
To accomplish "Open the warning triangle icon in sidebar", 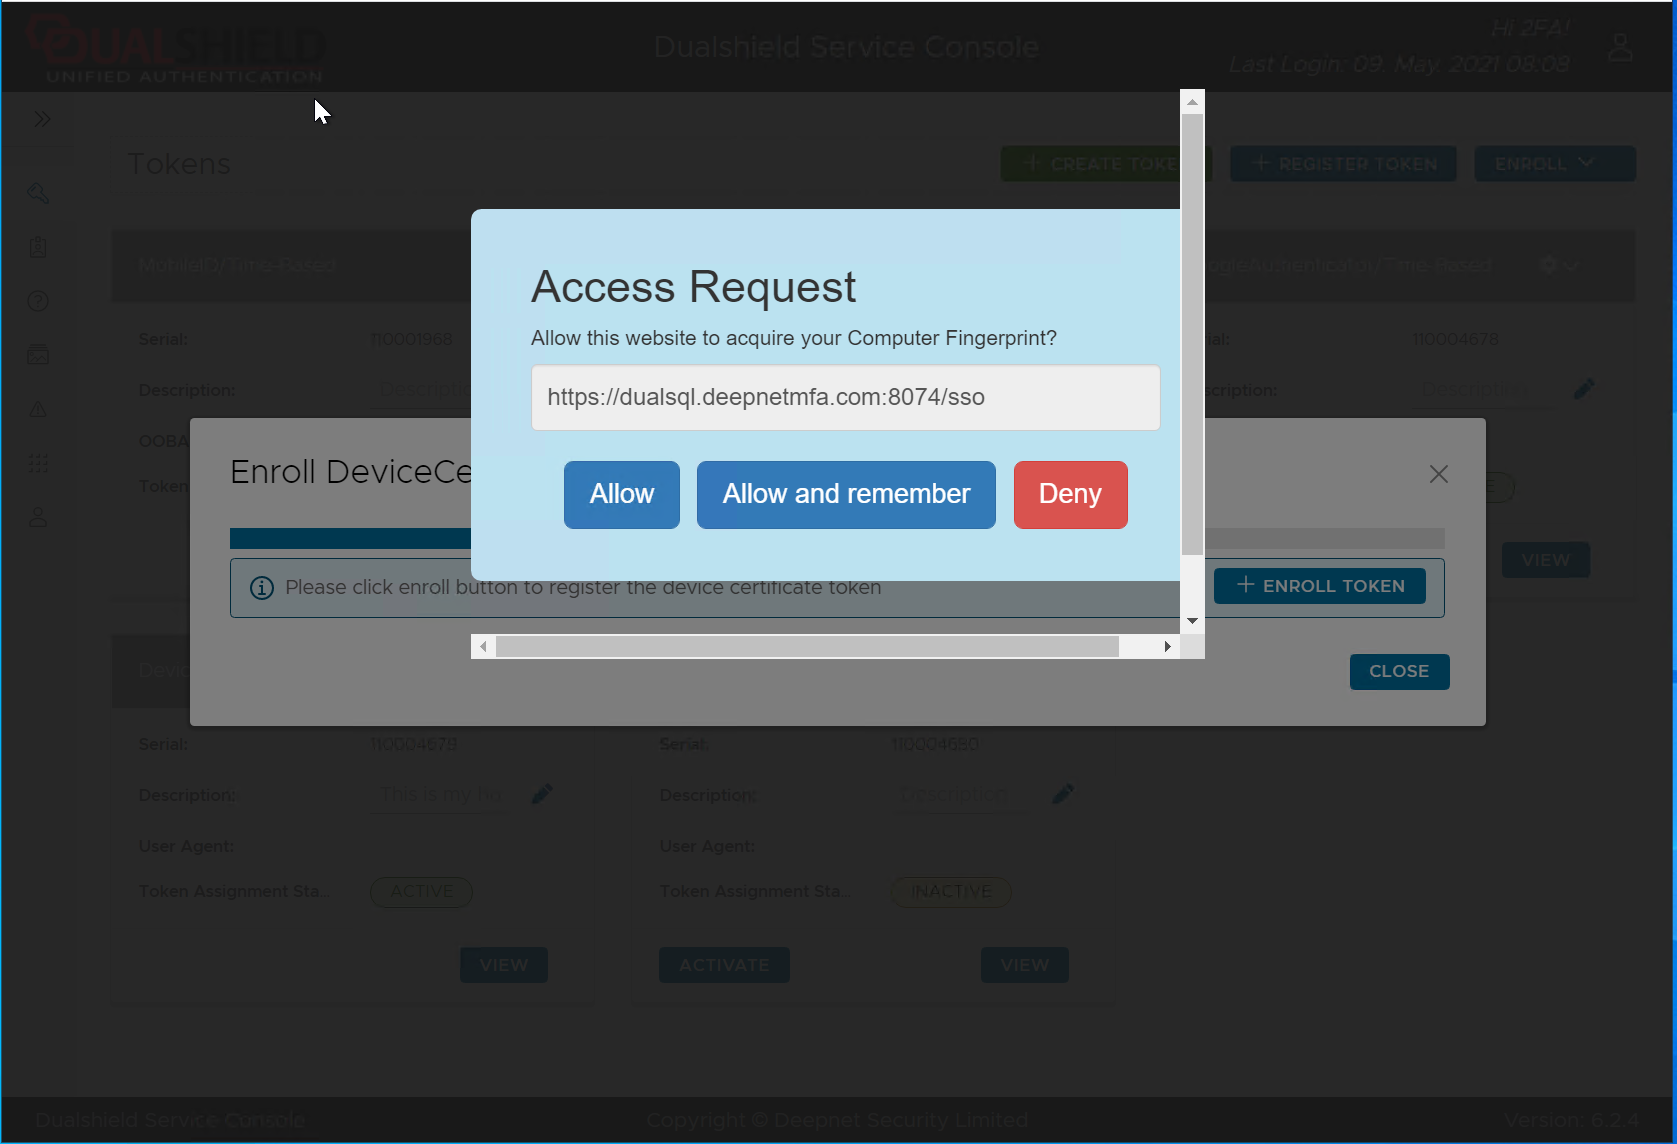I will 38,409.
